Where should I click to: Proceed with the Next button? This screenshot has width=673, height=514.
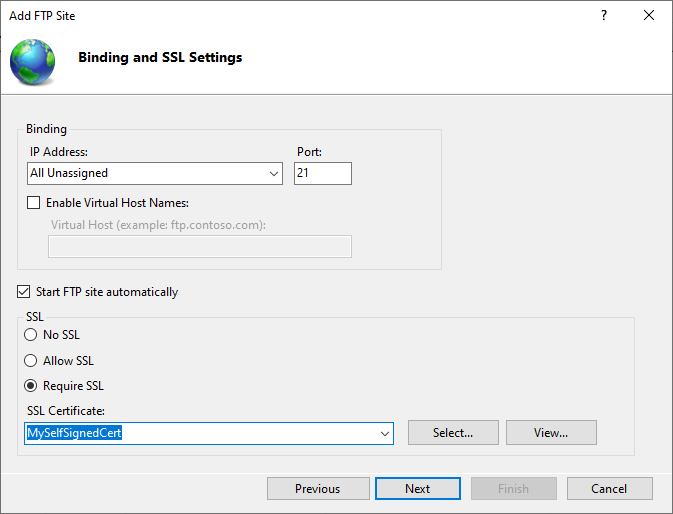click(x=418, y=489)
